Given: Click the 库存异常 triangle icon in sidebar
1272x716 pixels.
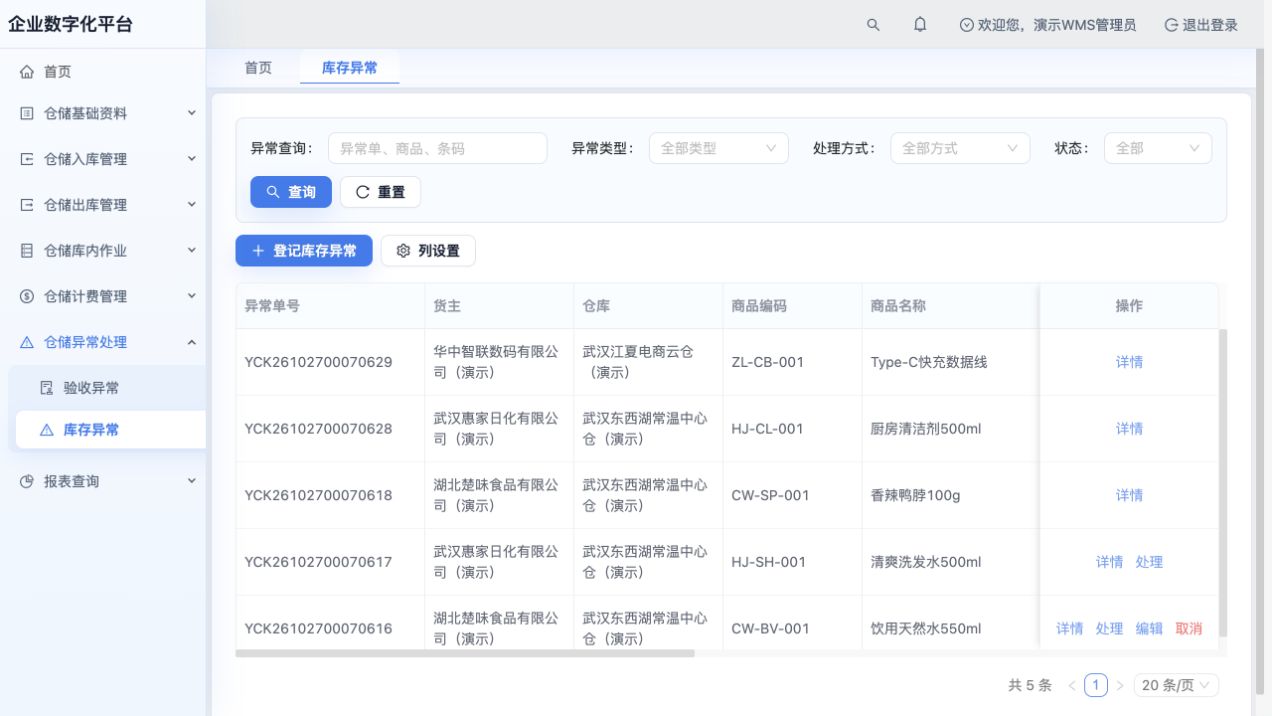Looking at the screenshot, I should coord(46,430).
